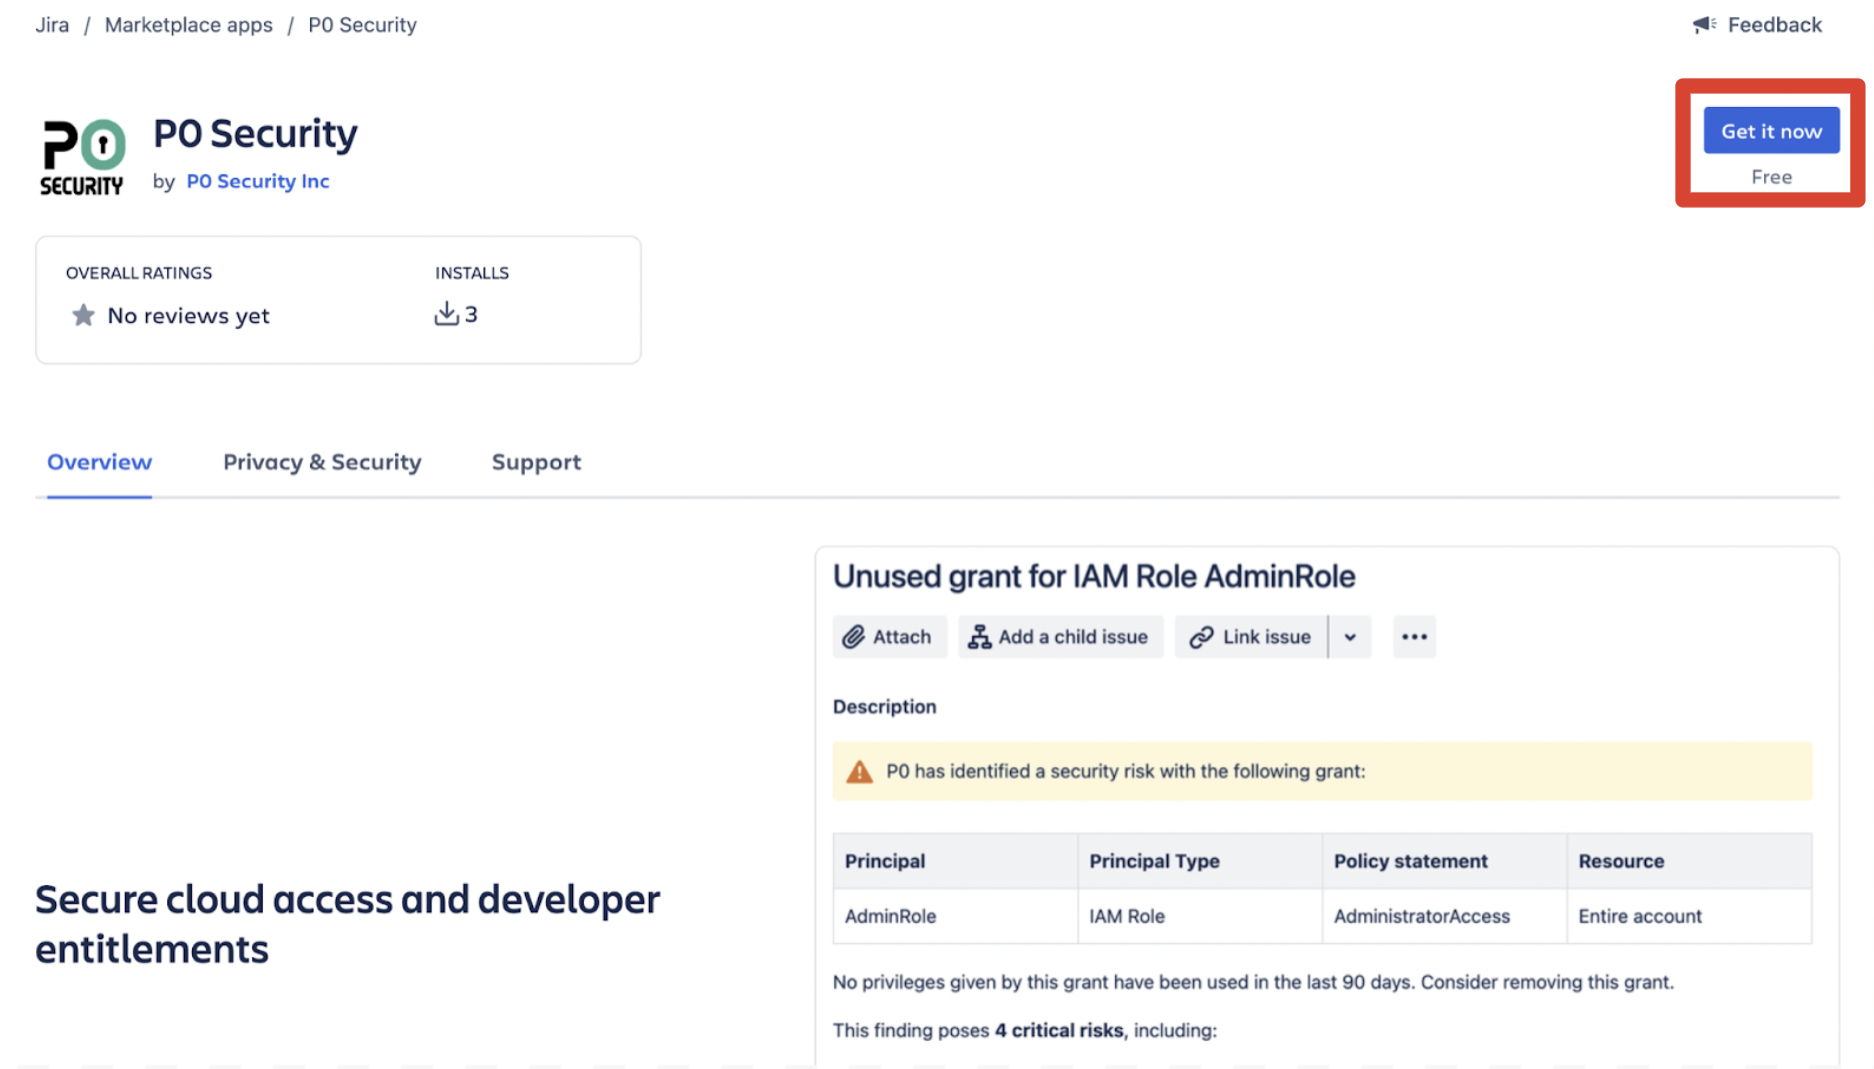Click the Attach button
This screenshot has height=1069, width=1874.
pos(889,637)
